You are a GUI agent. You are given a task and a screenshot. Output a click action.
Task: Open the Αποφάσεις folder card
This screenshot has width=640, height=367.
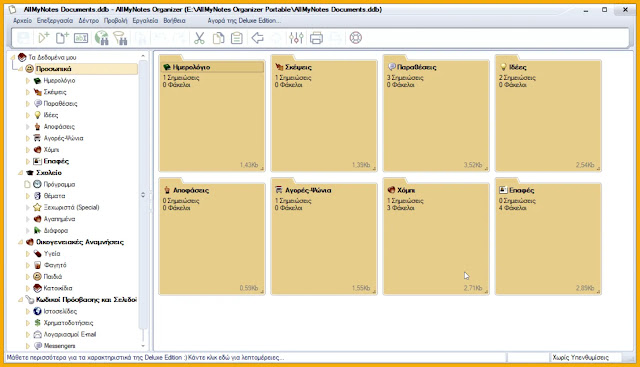(212, 236)
